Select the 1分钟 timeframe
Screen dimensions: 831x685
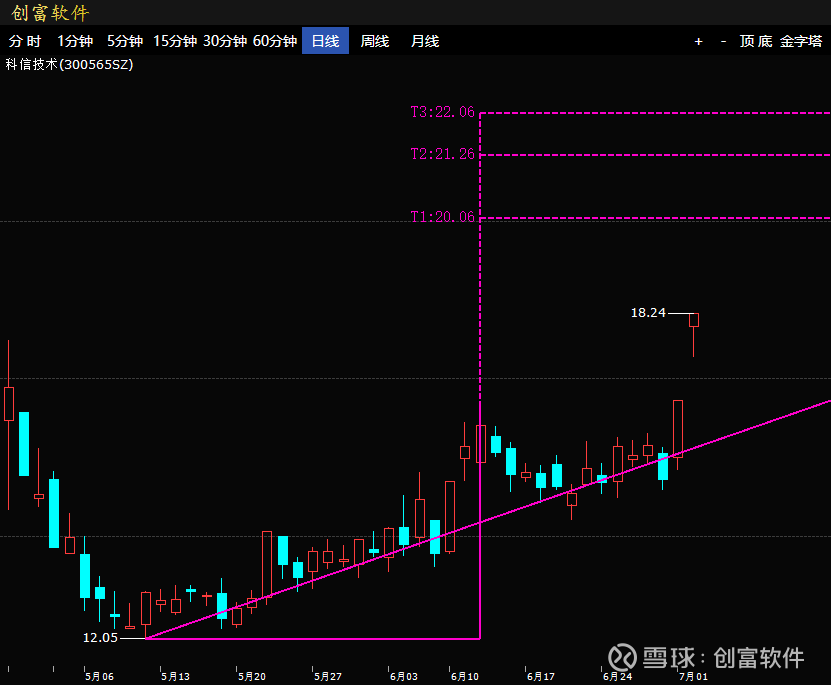[75, 41]
